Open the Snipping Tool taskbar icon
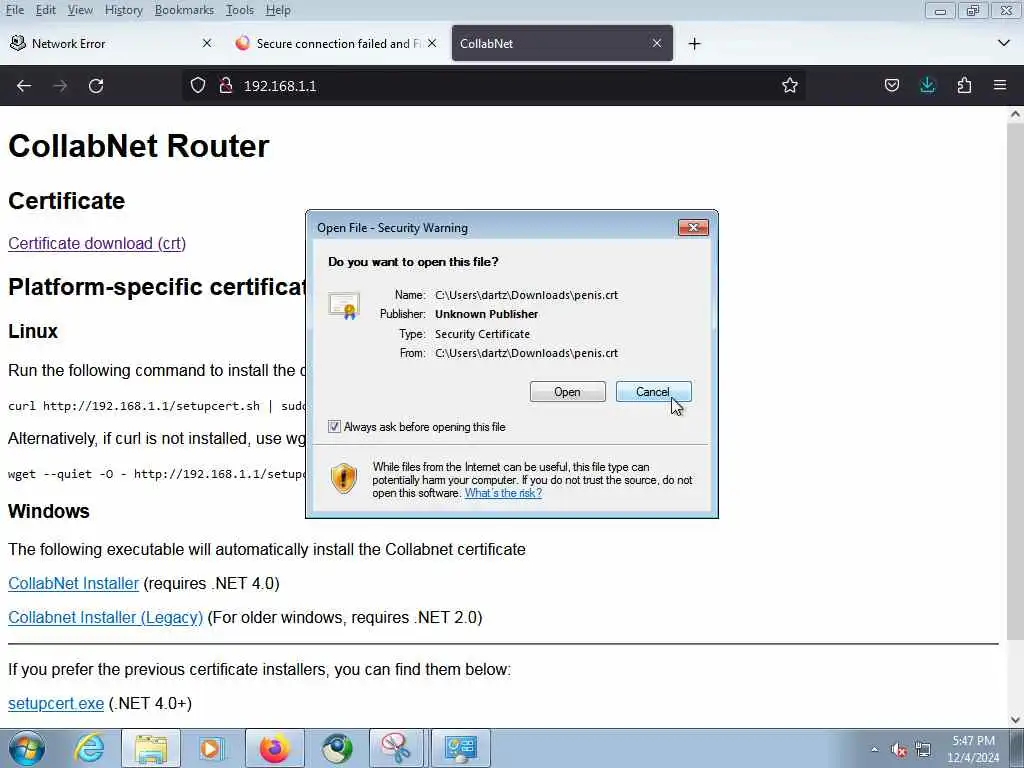The image size is (1024, 768). [396, 748]
